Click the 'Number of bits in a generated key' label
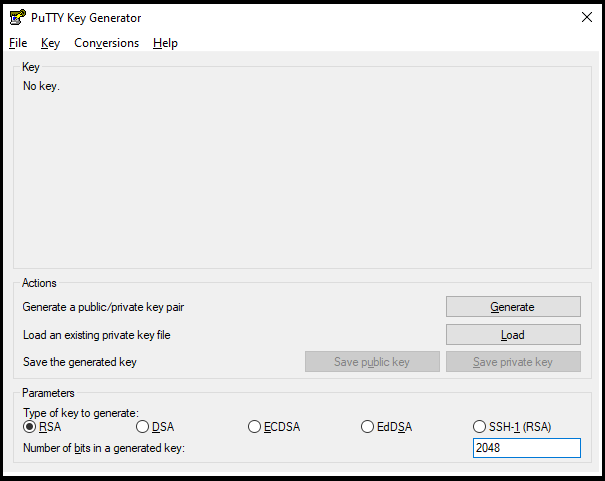The height and width of the screenshot is (481, 605). (104, 448)
